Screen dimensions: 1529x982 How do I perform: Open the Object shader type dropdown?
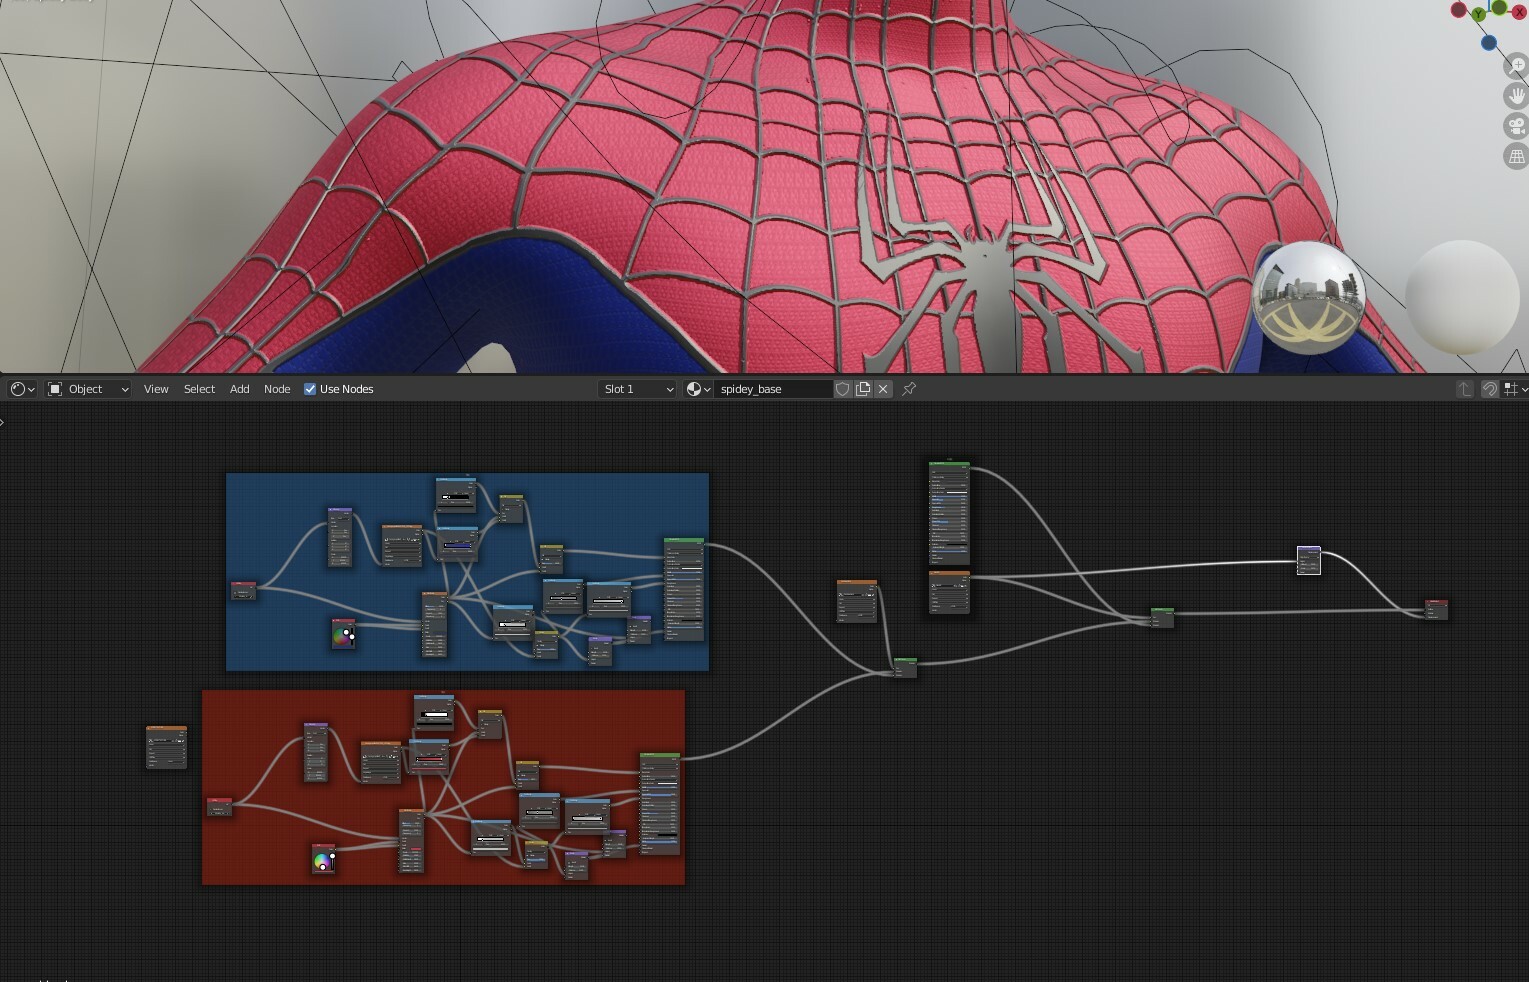coord(88,389)
